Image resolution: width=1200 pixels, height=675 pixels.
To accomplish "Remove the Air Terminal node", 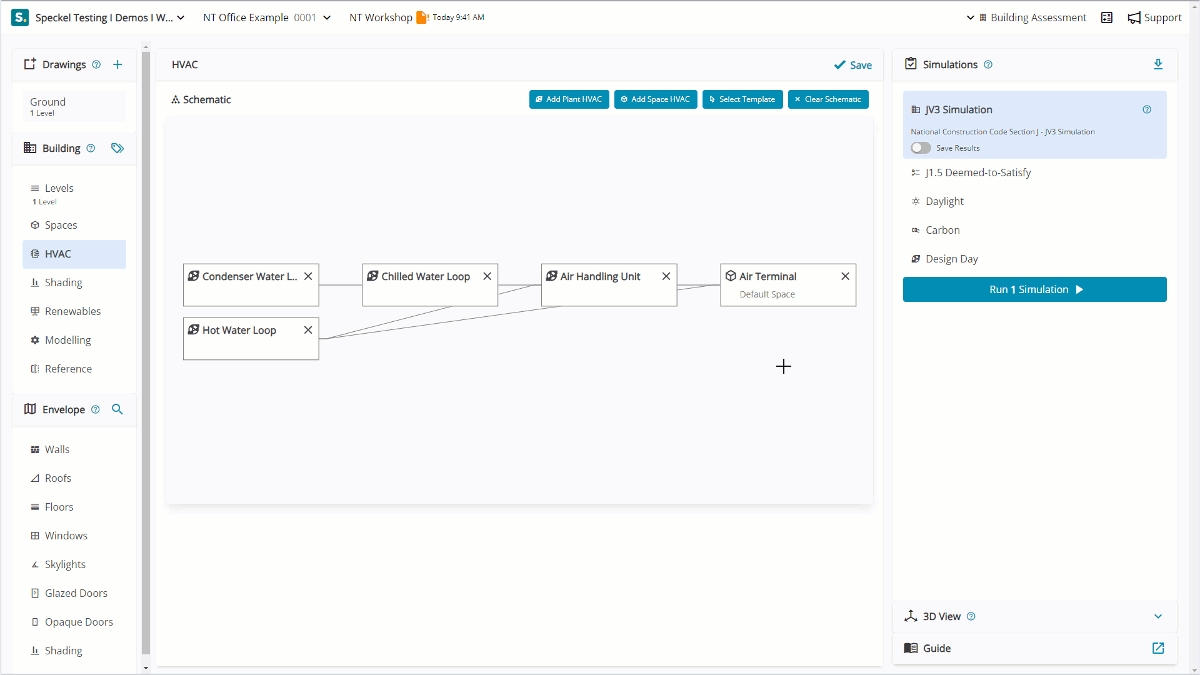I will tap(845, 276).
